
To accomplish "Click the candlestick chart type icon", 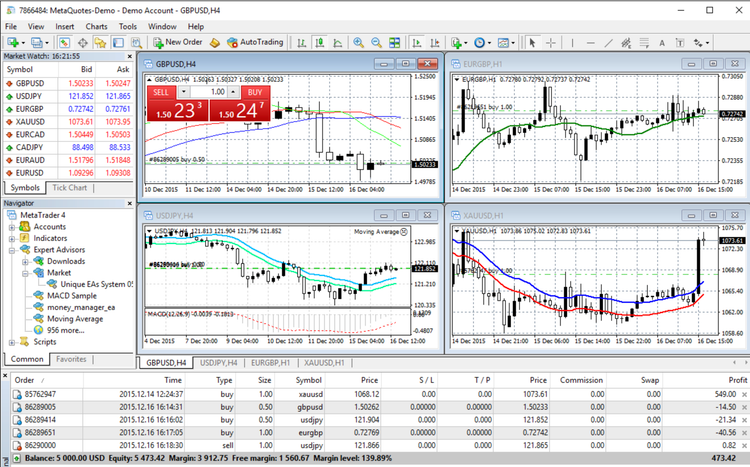I will (318, 43).
